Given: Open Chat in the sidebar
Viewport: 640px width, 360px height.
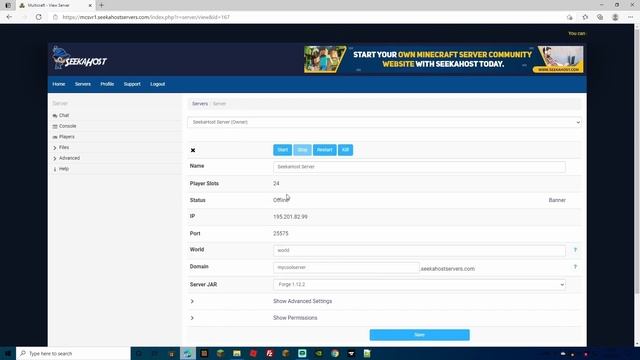Looking at the screenshot, I should click(x=64, y=116).
